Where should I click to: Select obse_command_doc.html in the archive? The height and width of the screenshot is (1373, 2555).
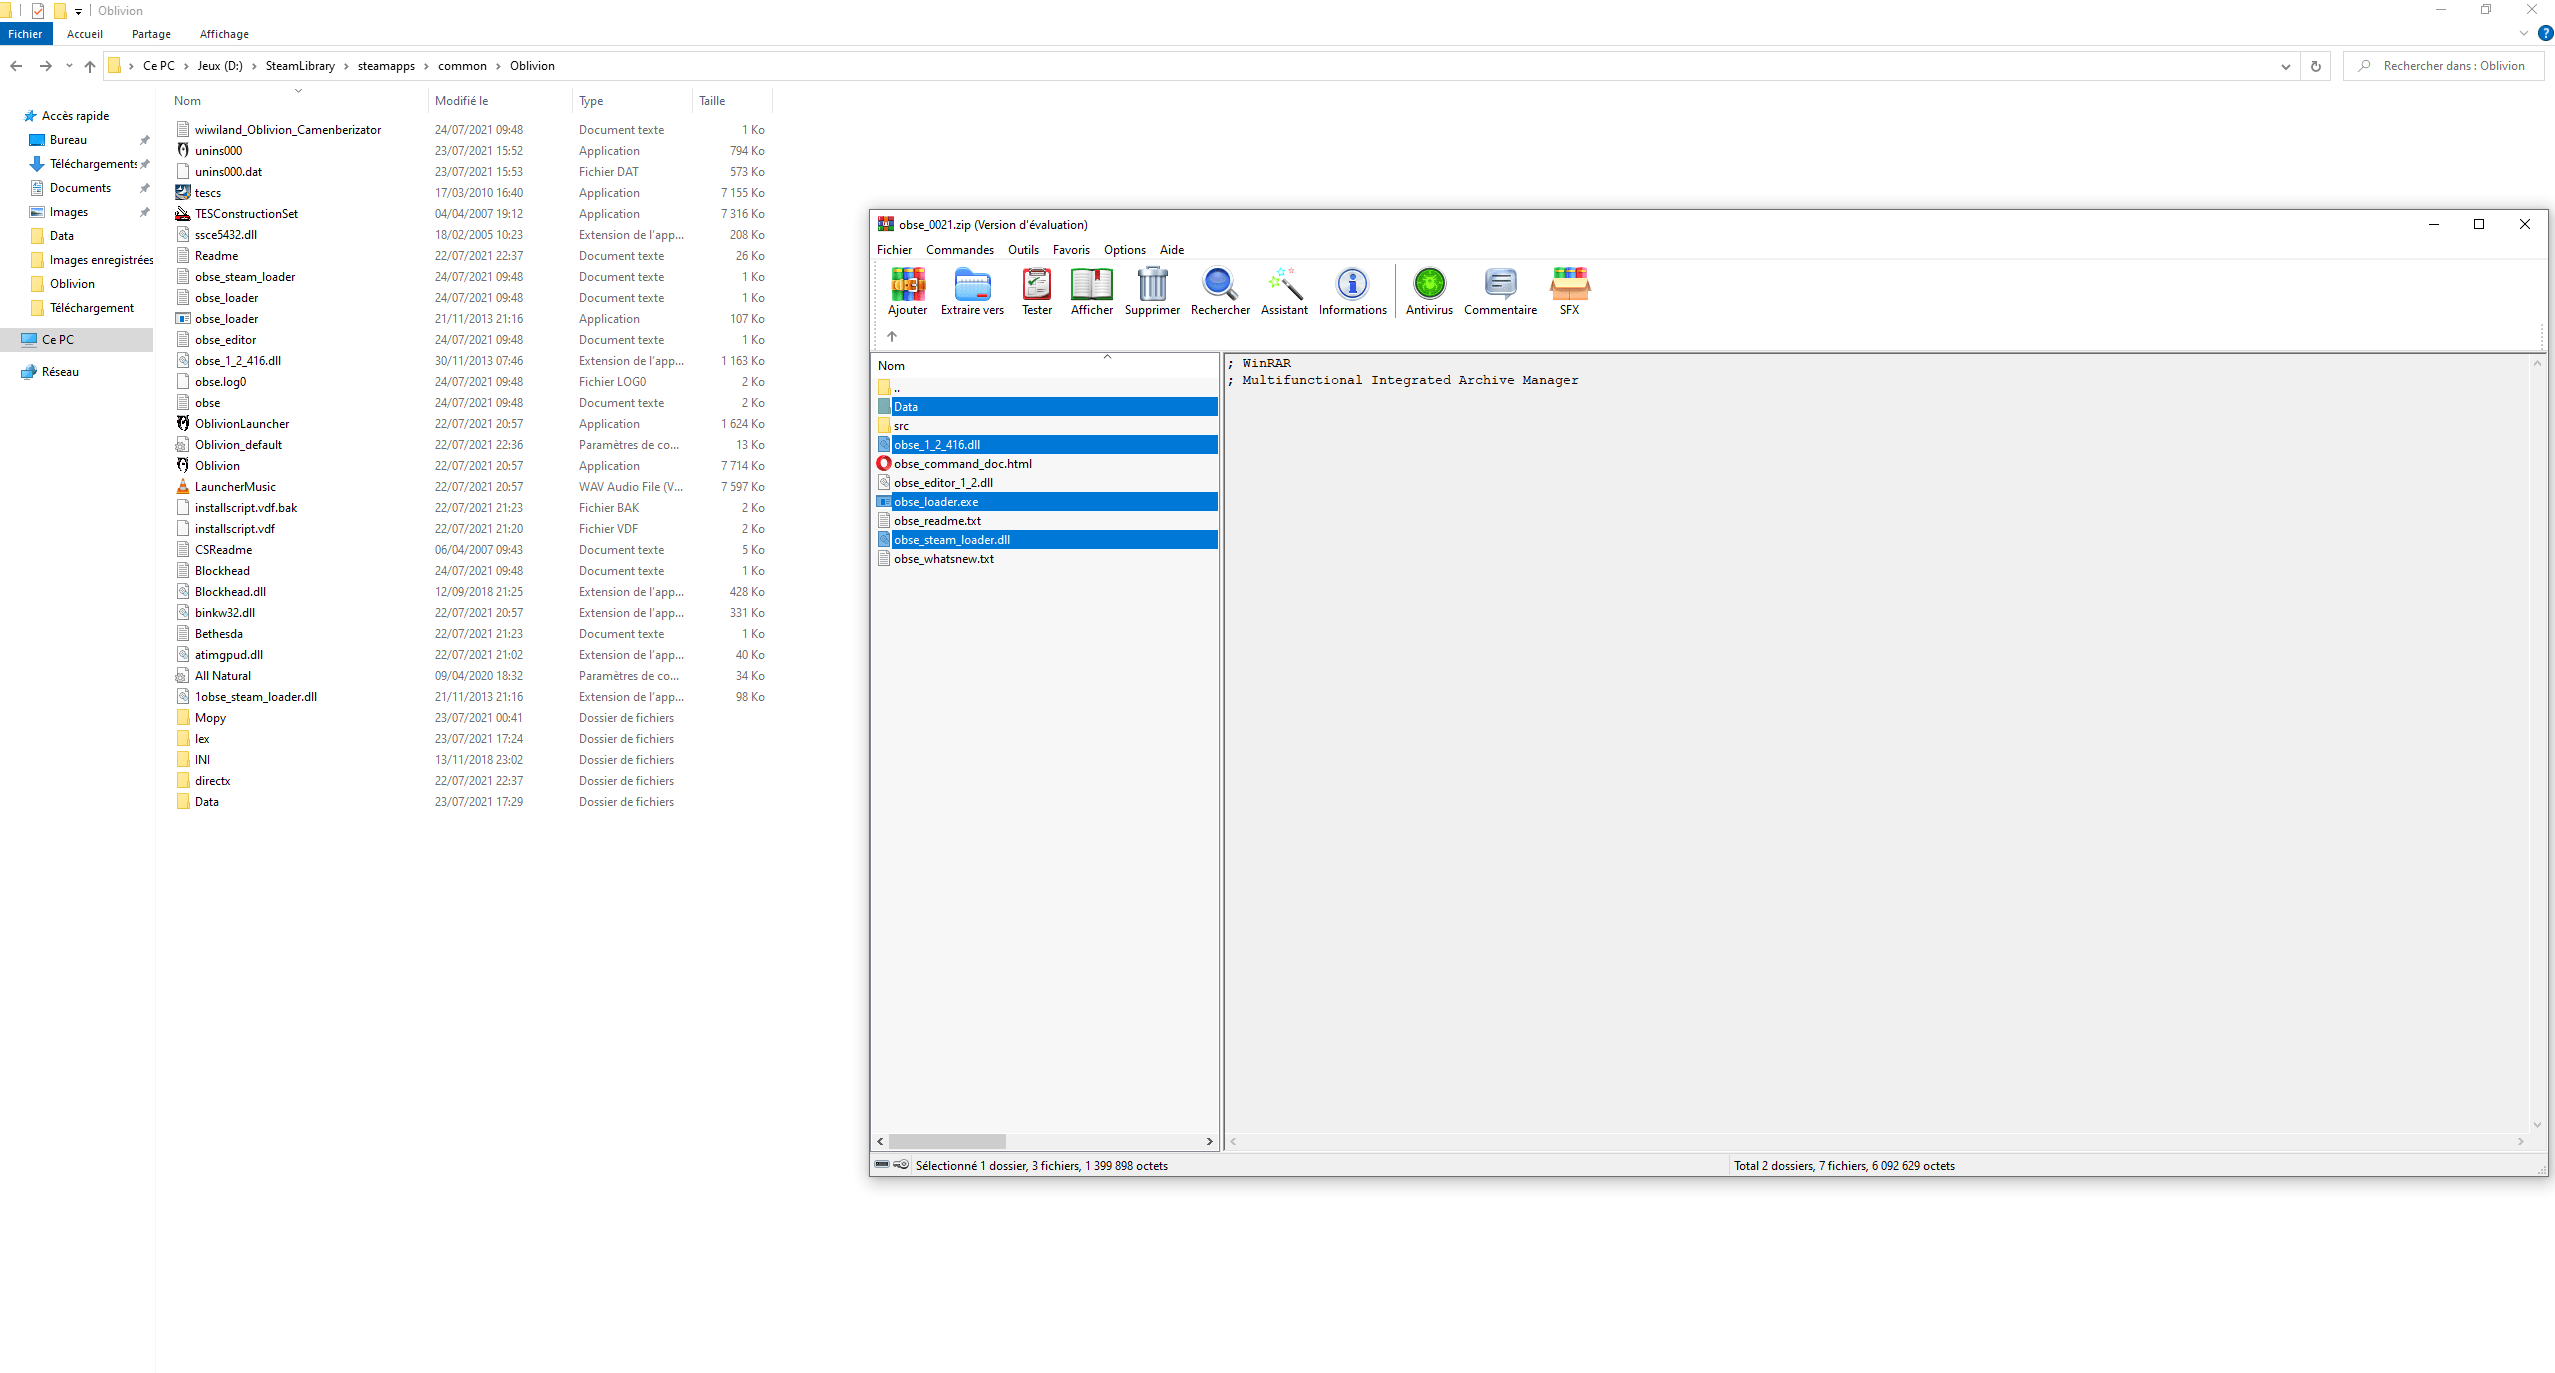coord(962,464)
